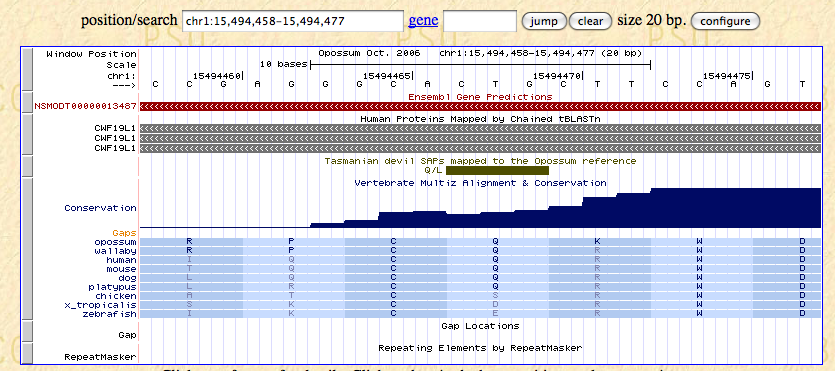Click the Tasmanian devil SAPs track title
This screenshot has width=835, height=371.
tap(480, 161)
